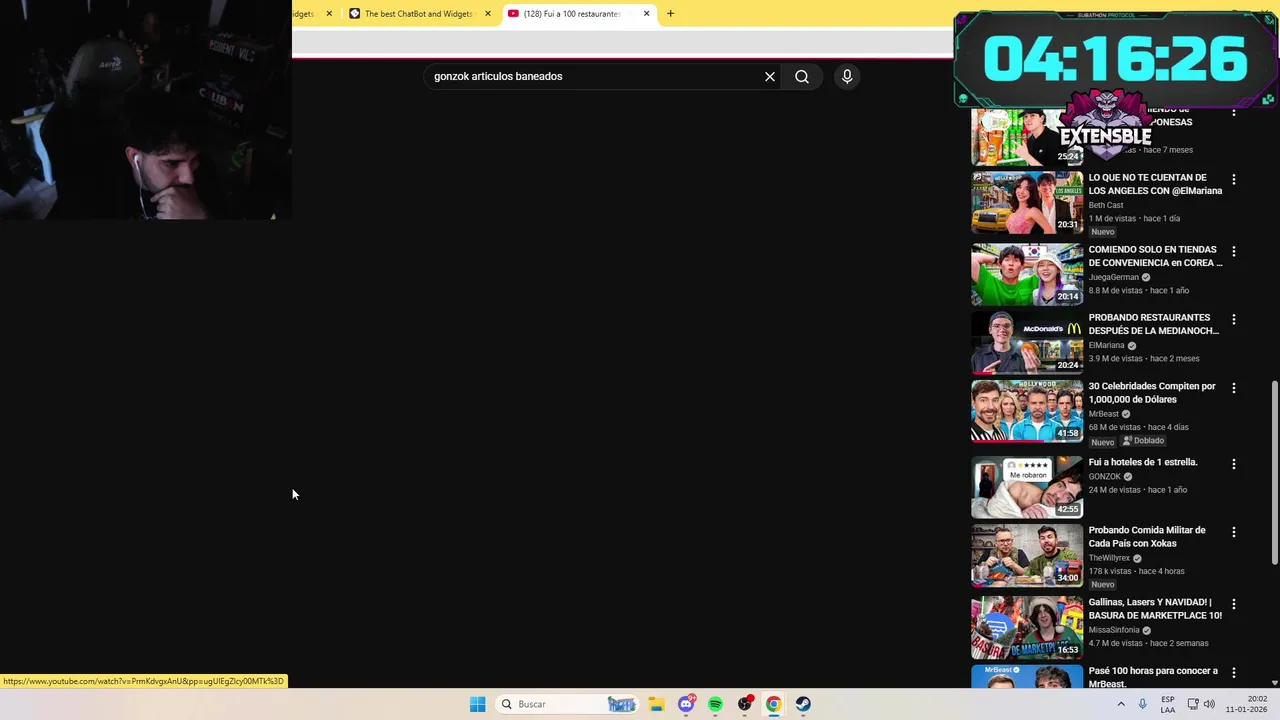Open the '30 Celebridades Compiten' thumbnail

coord(1027,410)
